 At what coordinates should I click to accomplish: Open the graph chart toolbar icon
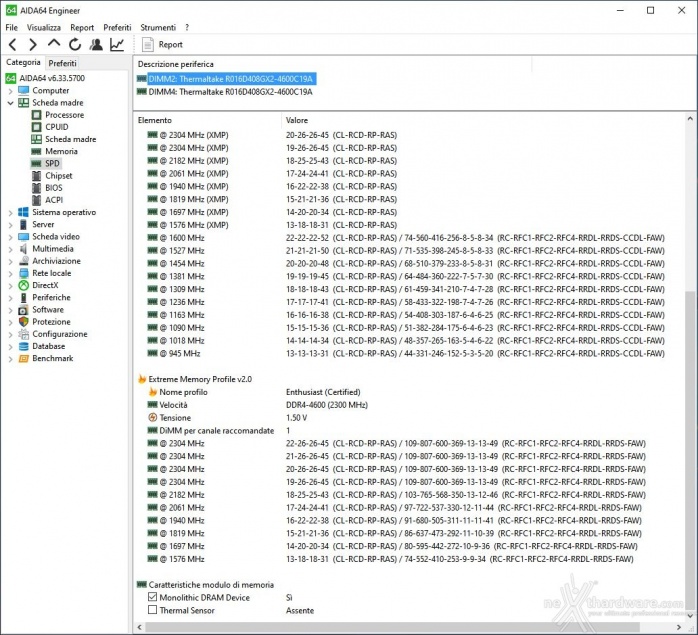click(x=117, y=45)
